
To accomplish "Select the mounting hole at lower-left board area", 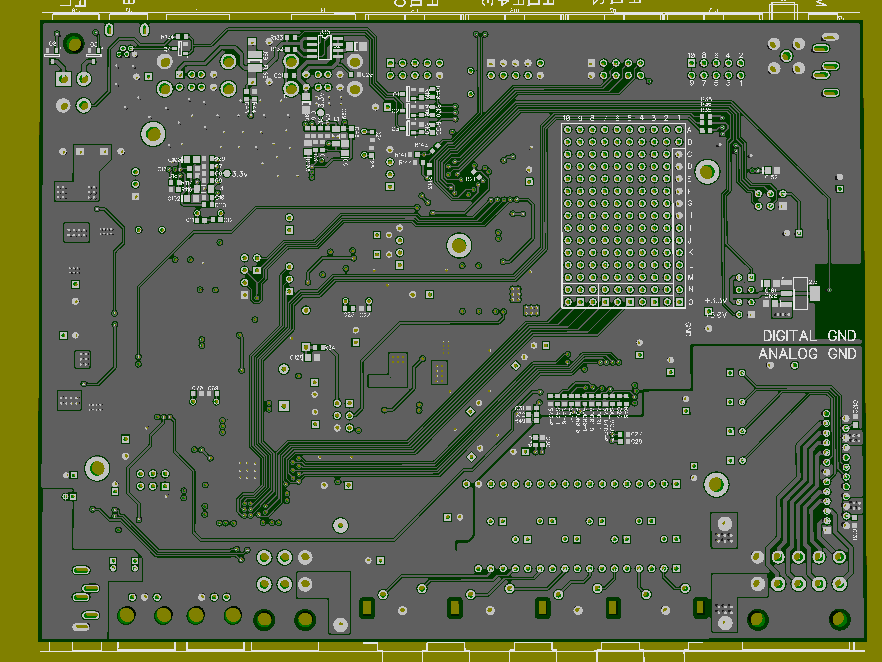I will pos(98,467).
